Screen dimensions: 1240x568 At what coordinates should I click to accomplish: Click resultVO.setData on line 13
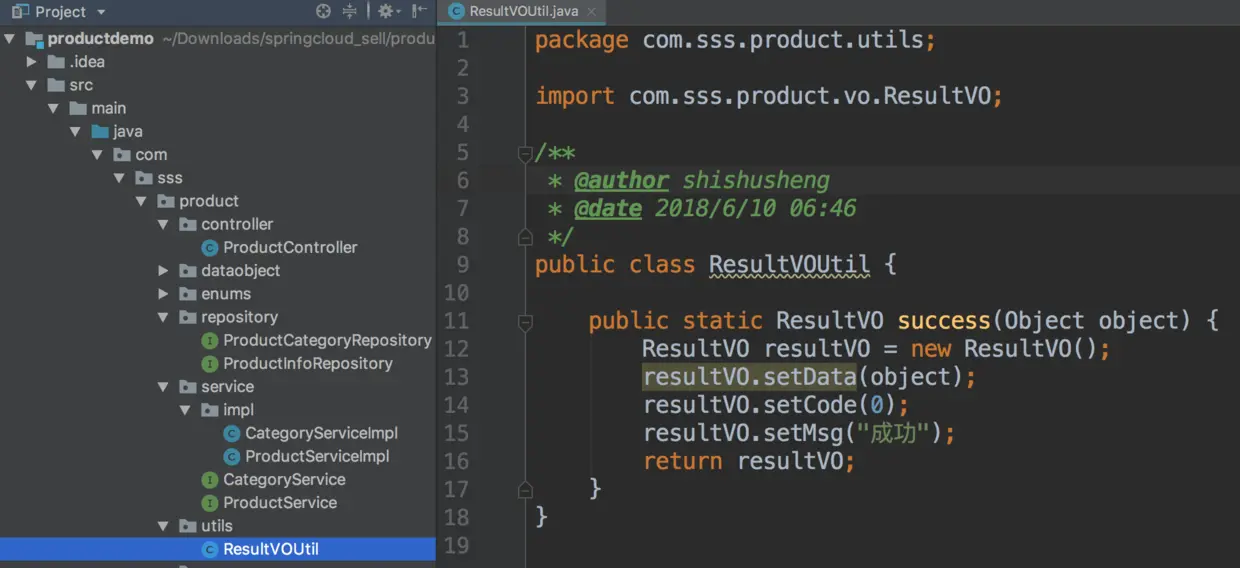click(x=749, y=377)
